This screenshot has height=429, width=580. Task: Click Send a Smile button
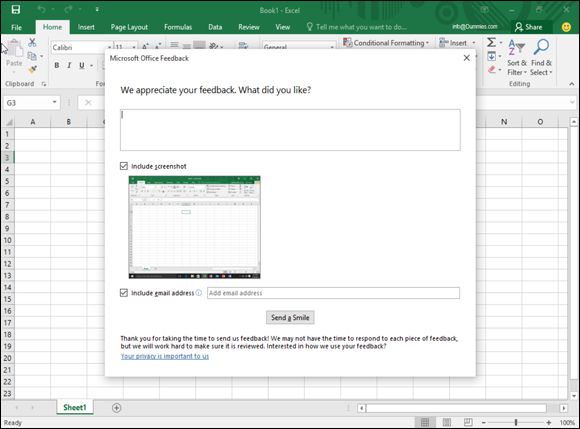coord(290,317)
